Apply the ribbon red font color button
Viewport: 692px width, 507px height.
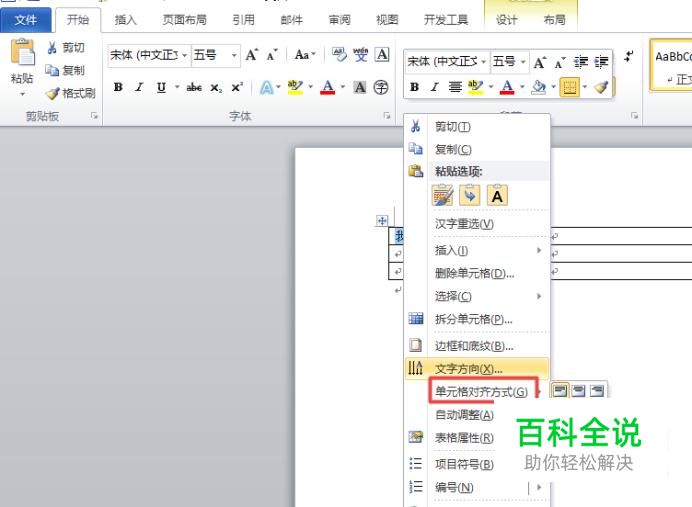(327, 87)
